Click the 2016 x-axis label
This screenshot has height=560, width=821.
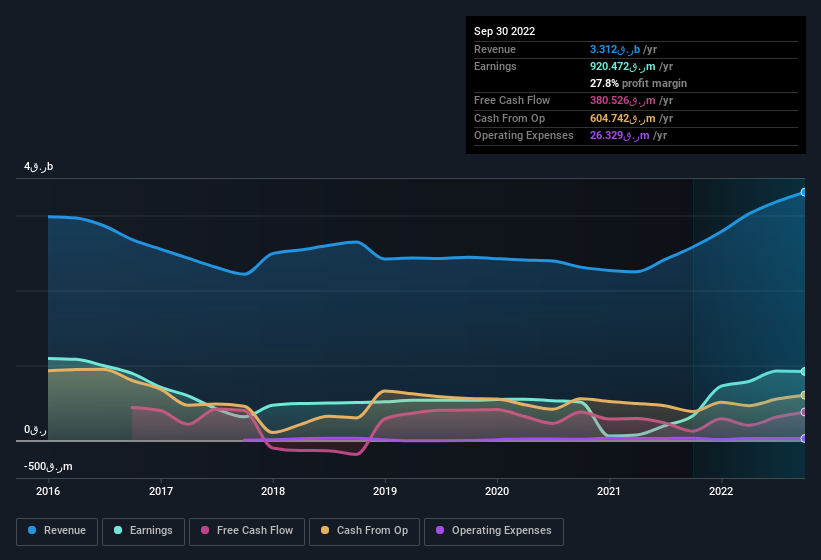click(x=48, y=491)
